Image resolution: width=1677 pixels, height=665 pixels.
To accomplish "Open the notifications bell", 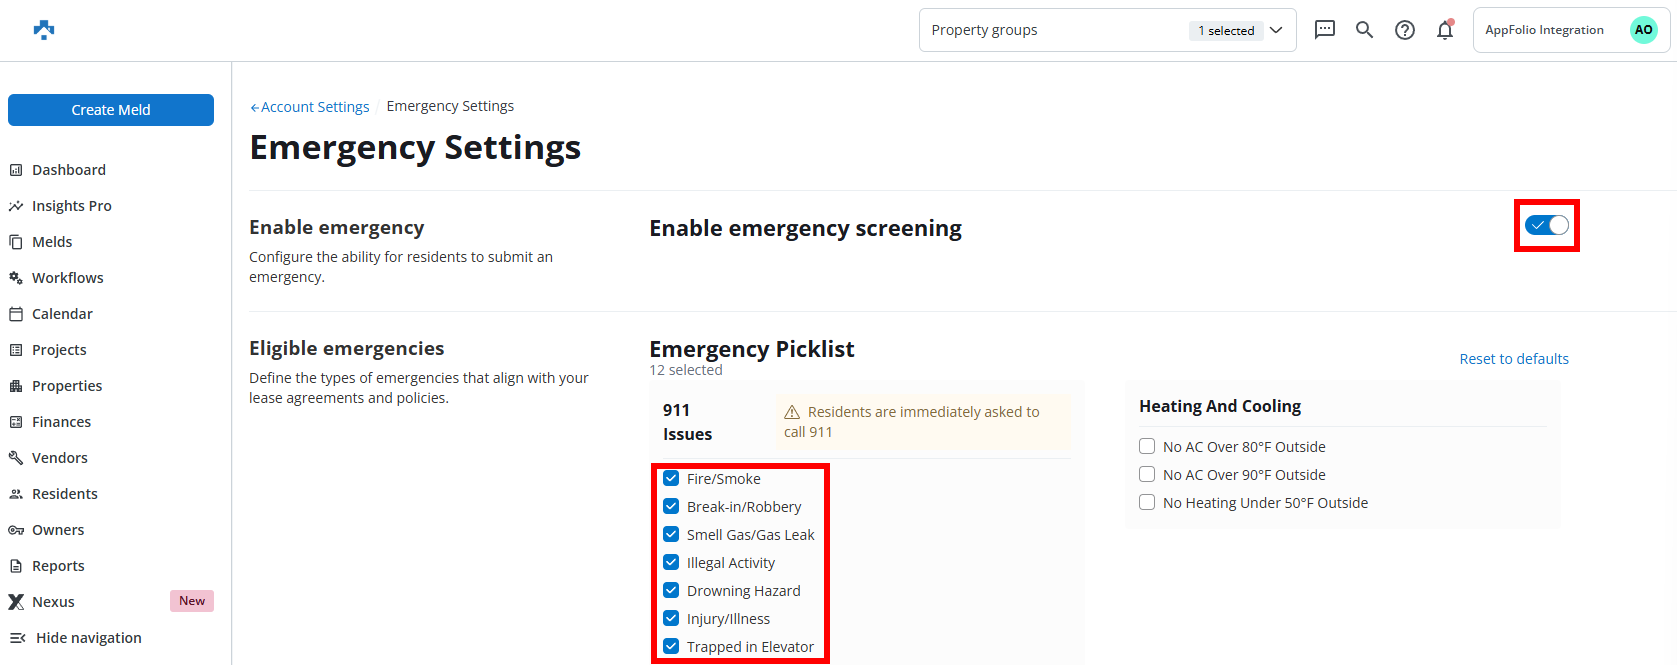I will pos(1445,30).
